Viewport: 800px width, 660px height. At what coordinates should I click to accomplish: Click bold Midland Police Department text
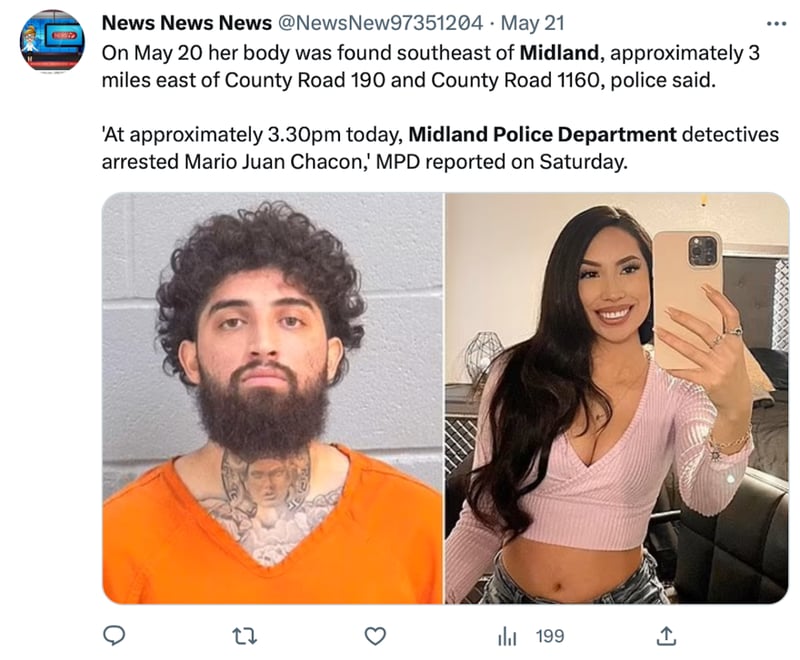click(542, 135)
